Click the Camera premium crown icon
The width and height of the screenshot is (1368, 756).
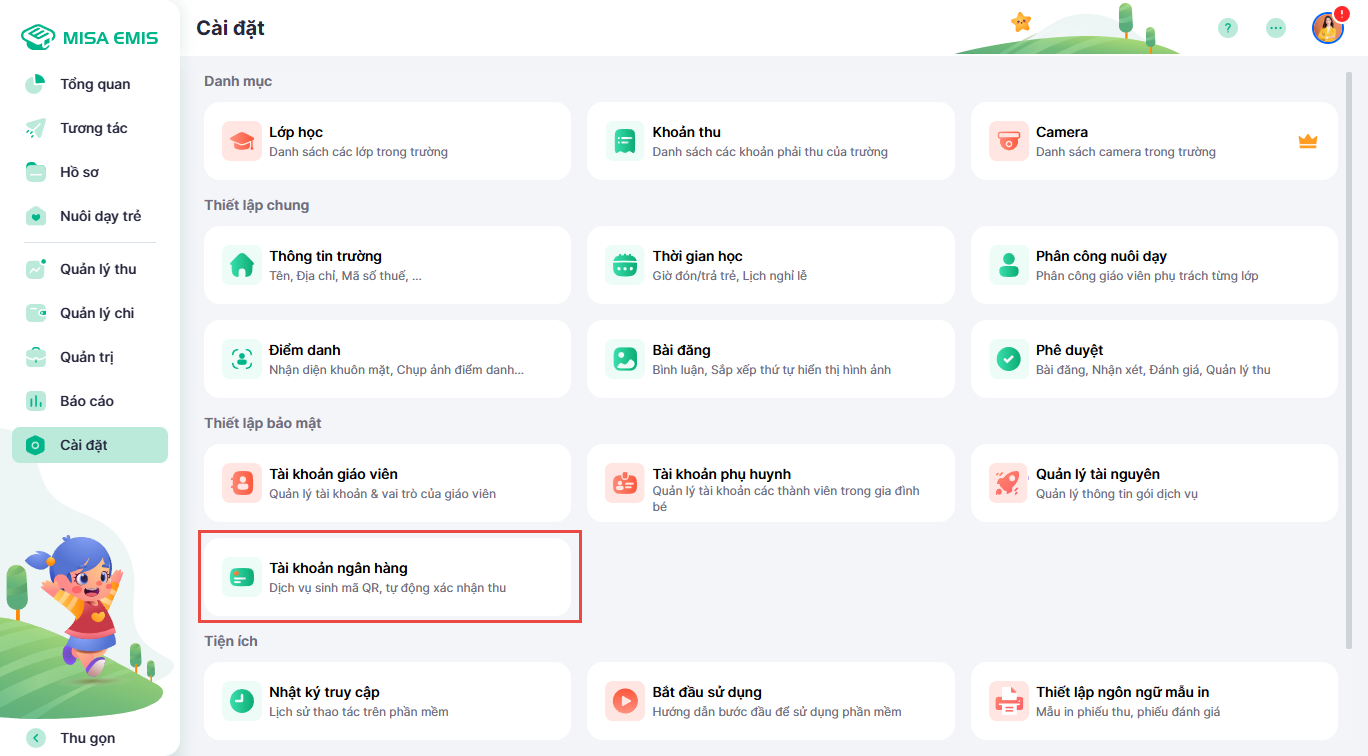pos(1307,142)
